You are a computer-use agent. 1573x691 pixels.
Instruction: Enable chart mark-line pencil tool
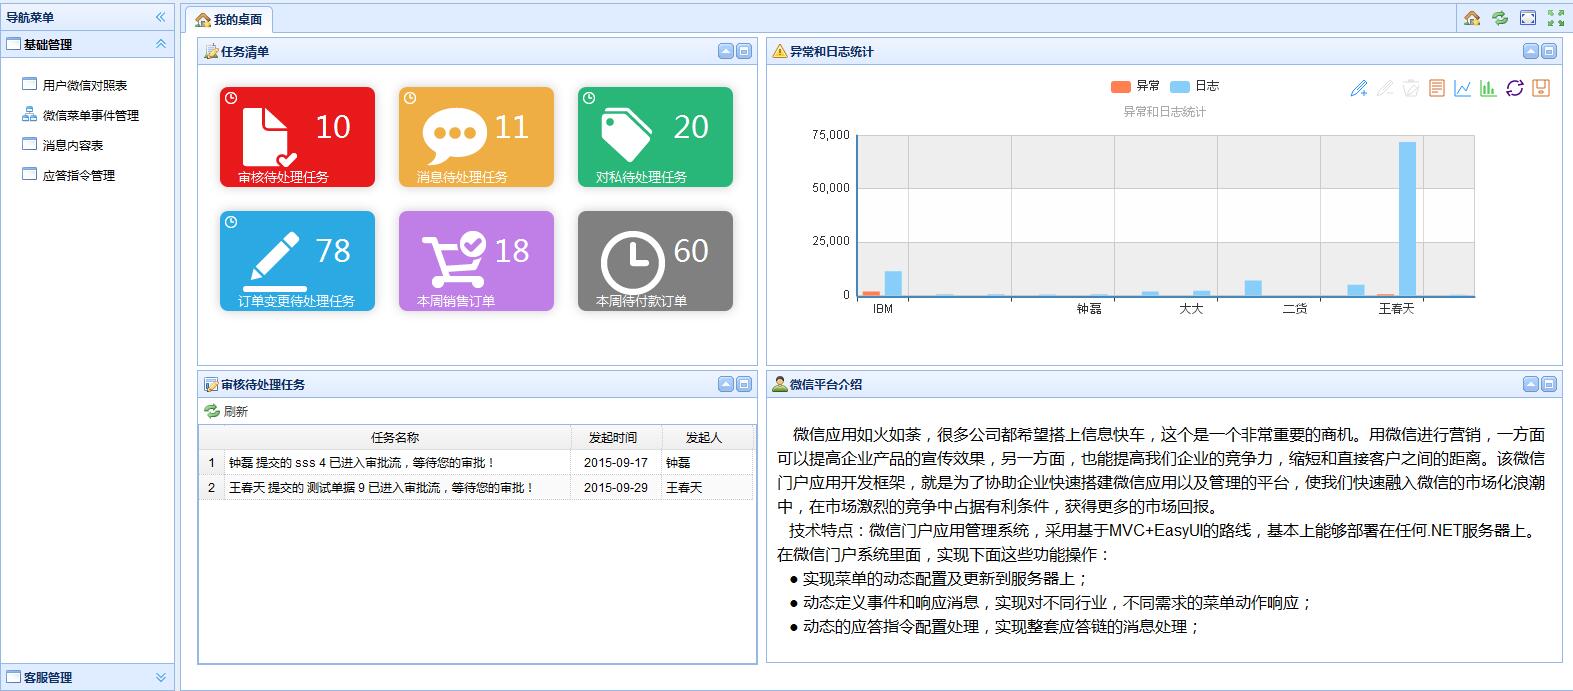point(1359,88)
